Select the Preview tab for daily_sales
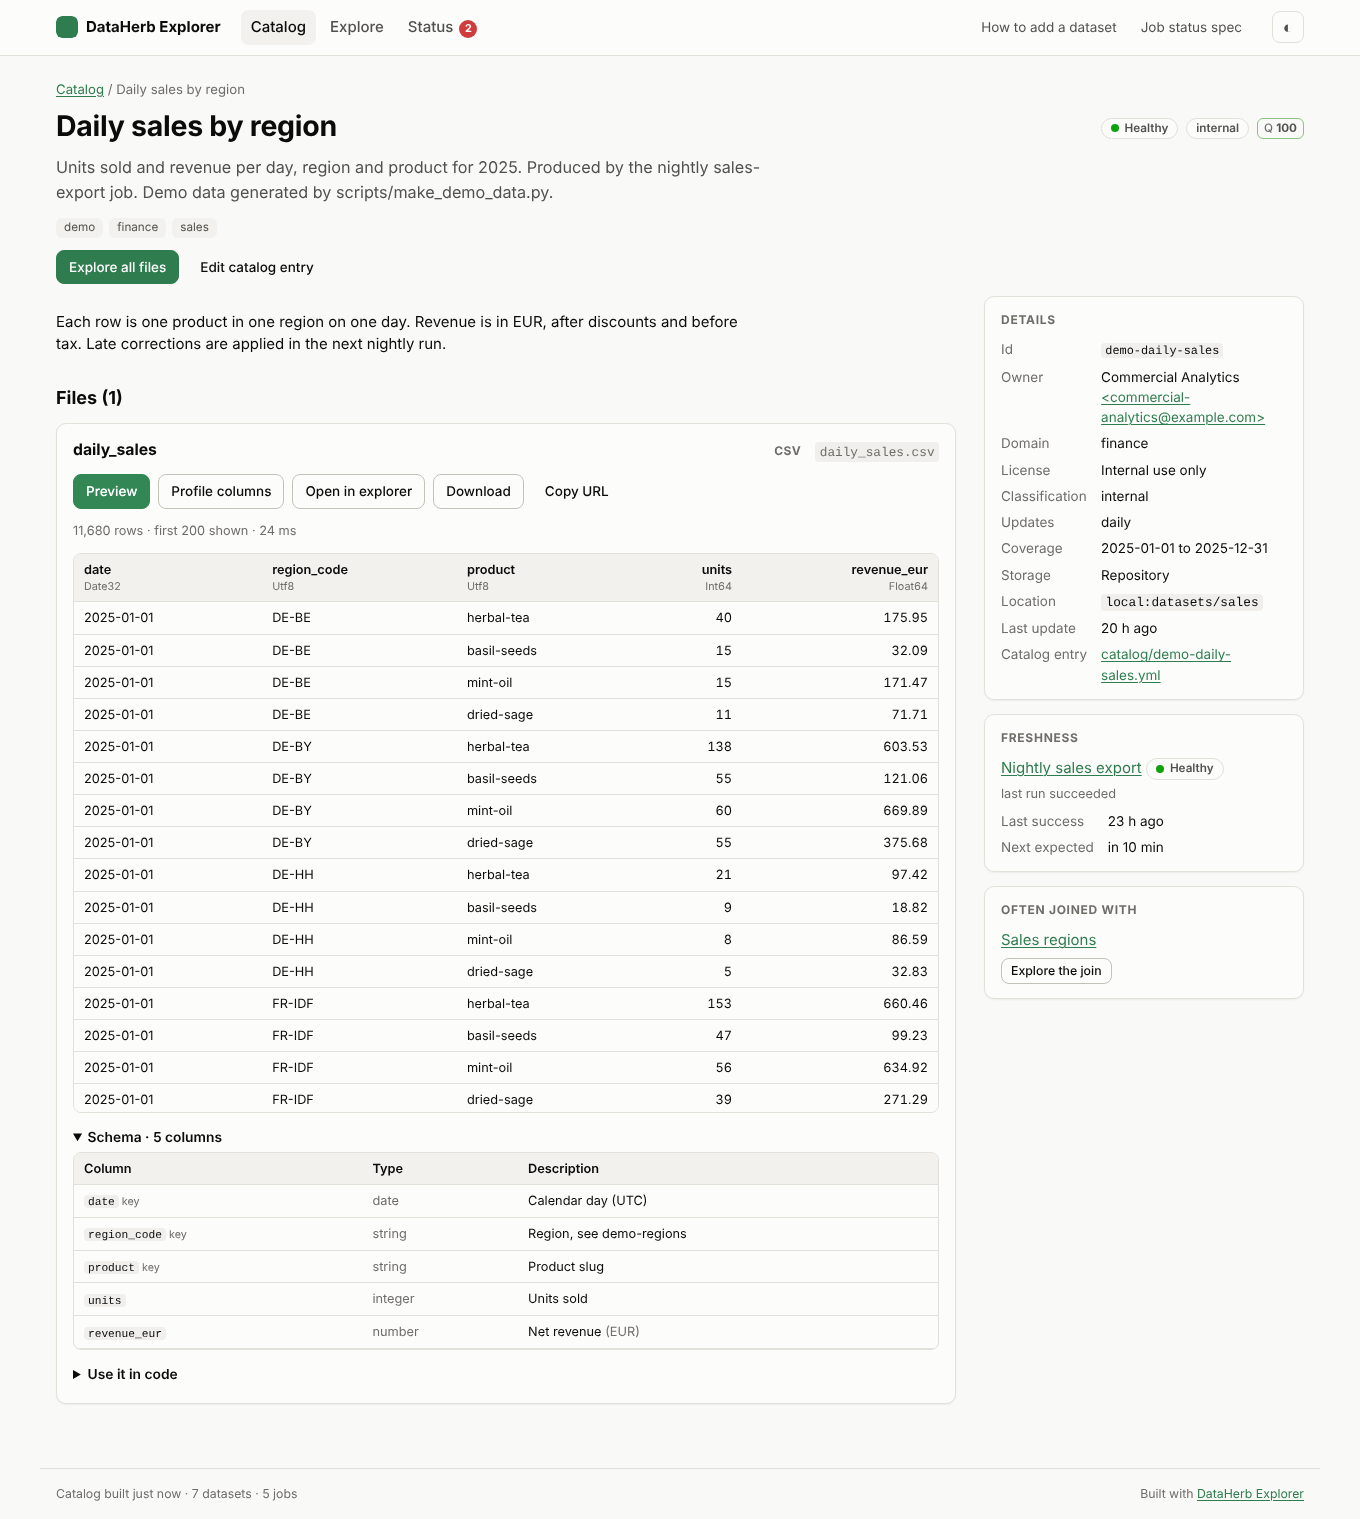 [x=111, y=491]
